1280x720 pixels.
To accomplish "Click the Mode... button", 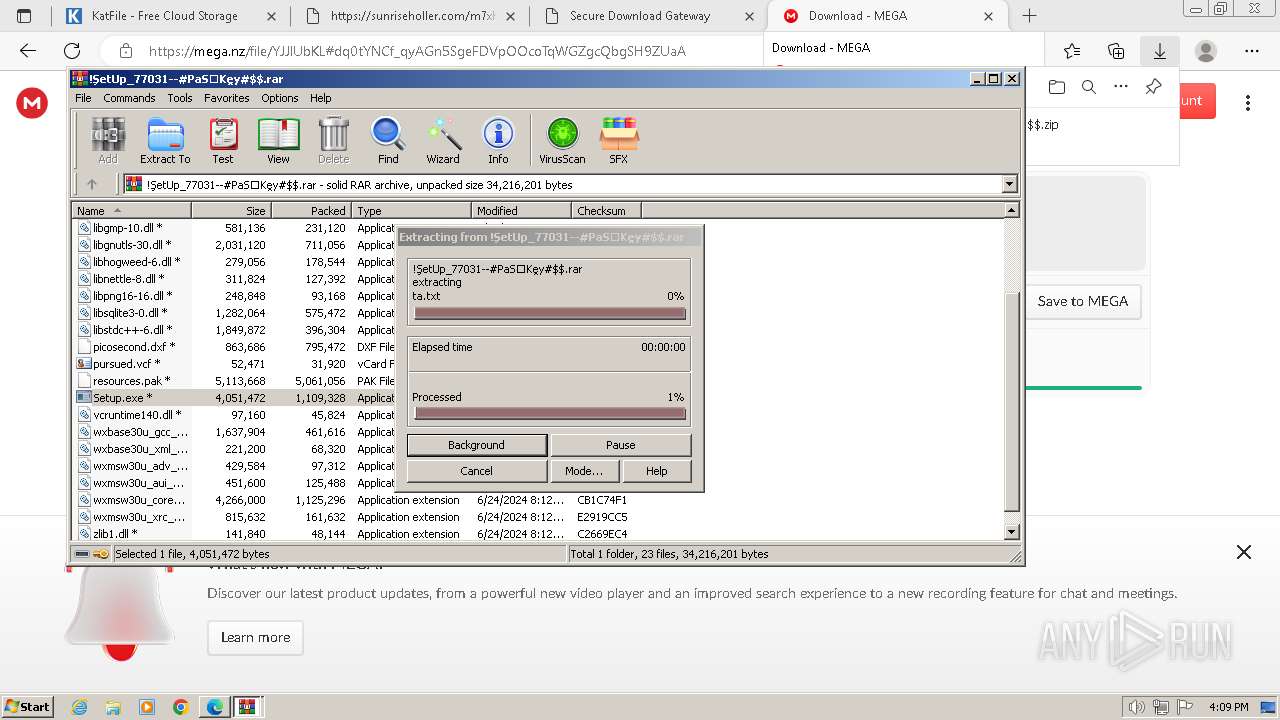I will (584, 471).
